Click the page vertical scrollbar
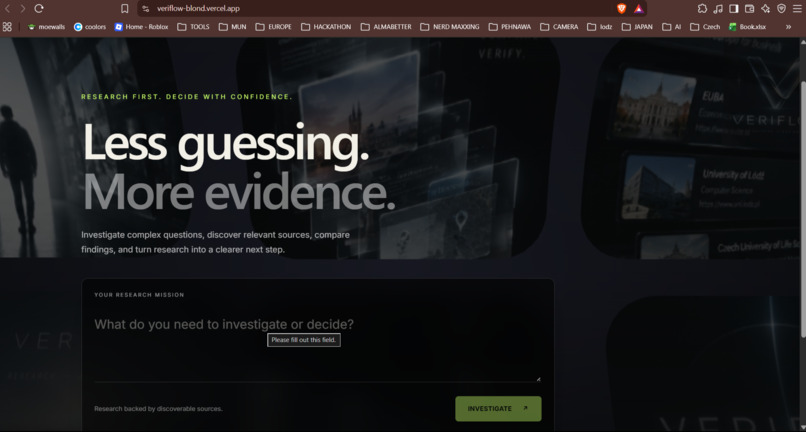806x432 pixels. click(803, 210)
